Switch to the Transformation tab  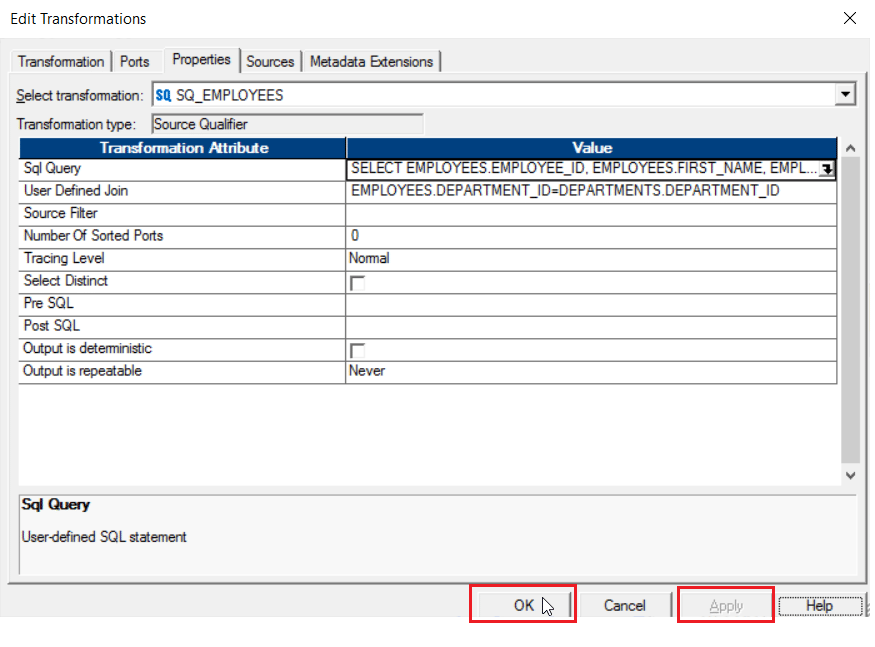tap(61, 61)
